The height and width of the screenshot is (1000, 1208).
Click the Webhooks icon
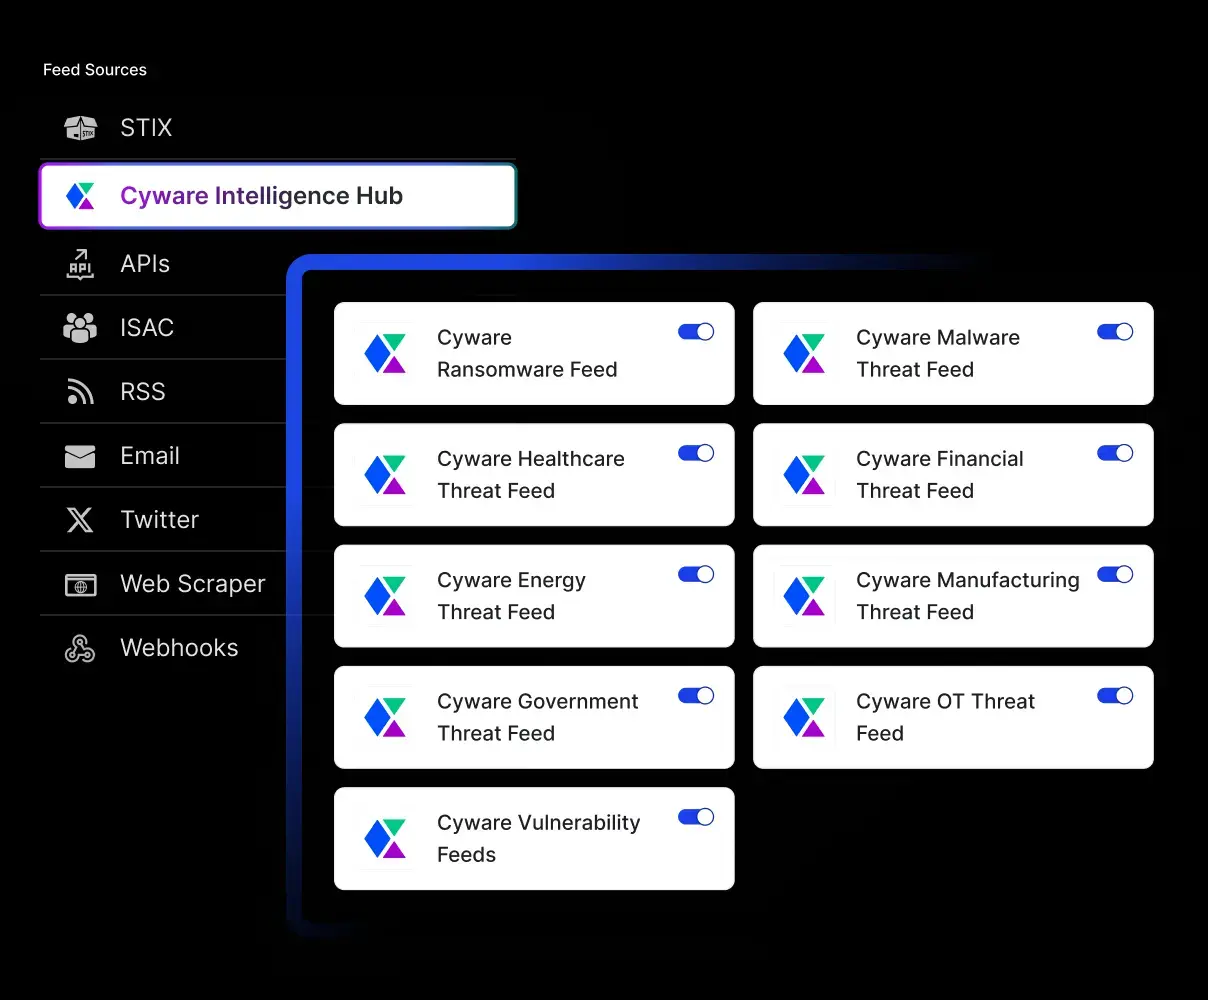(80, 648)
